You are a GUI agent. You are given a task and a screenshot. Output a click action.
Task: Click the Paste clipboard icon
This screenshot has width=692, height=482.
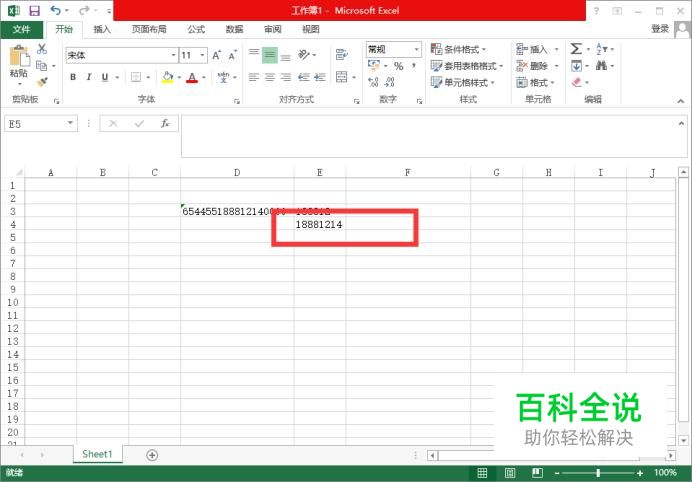19,57
